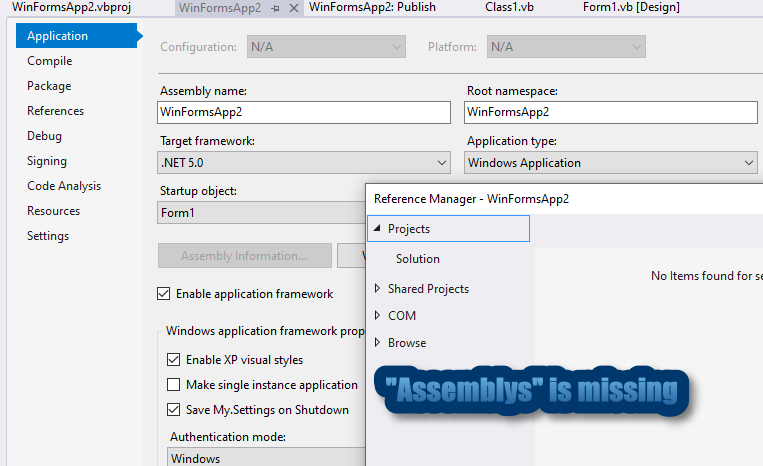Open the Authentication mode dropdown
Screen dimensions: 763x466
(266, 458)
